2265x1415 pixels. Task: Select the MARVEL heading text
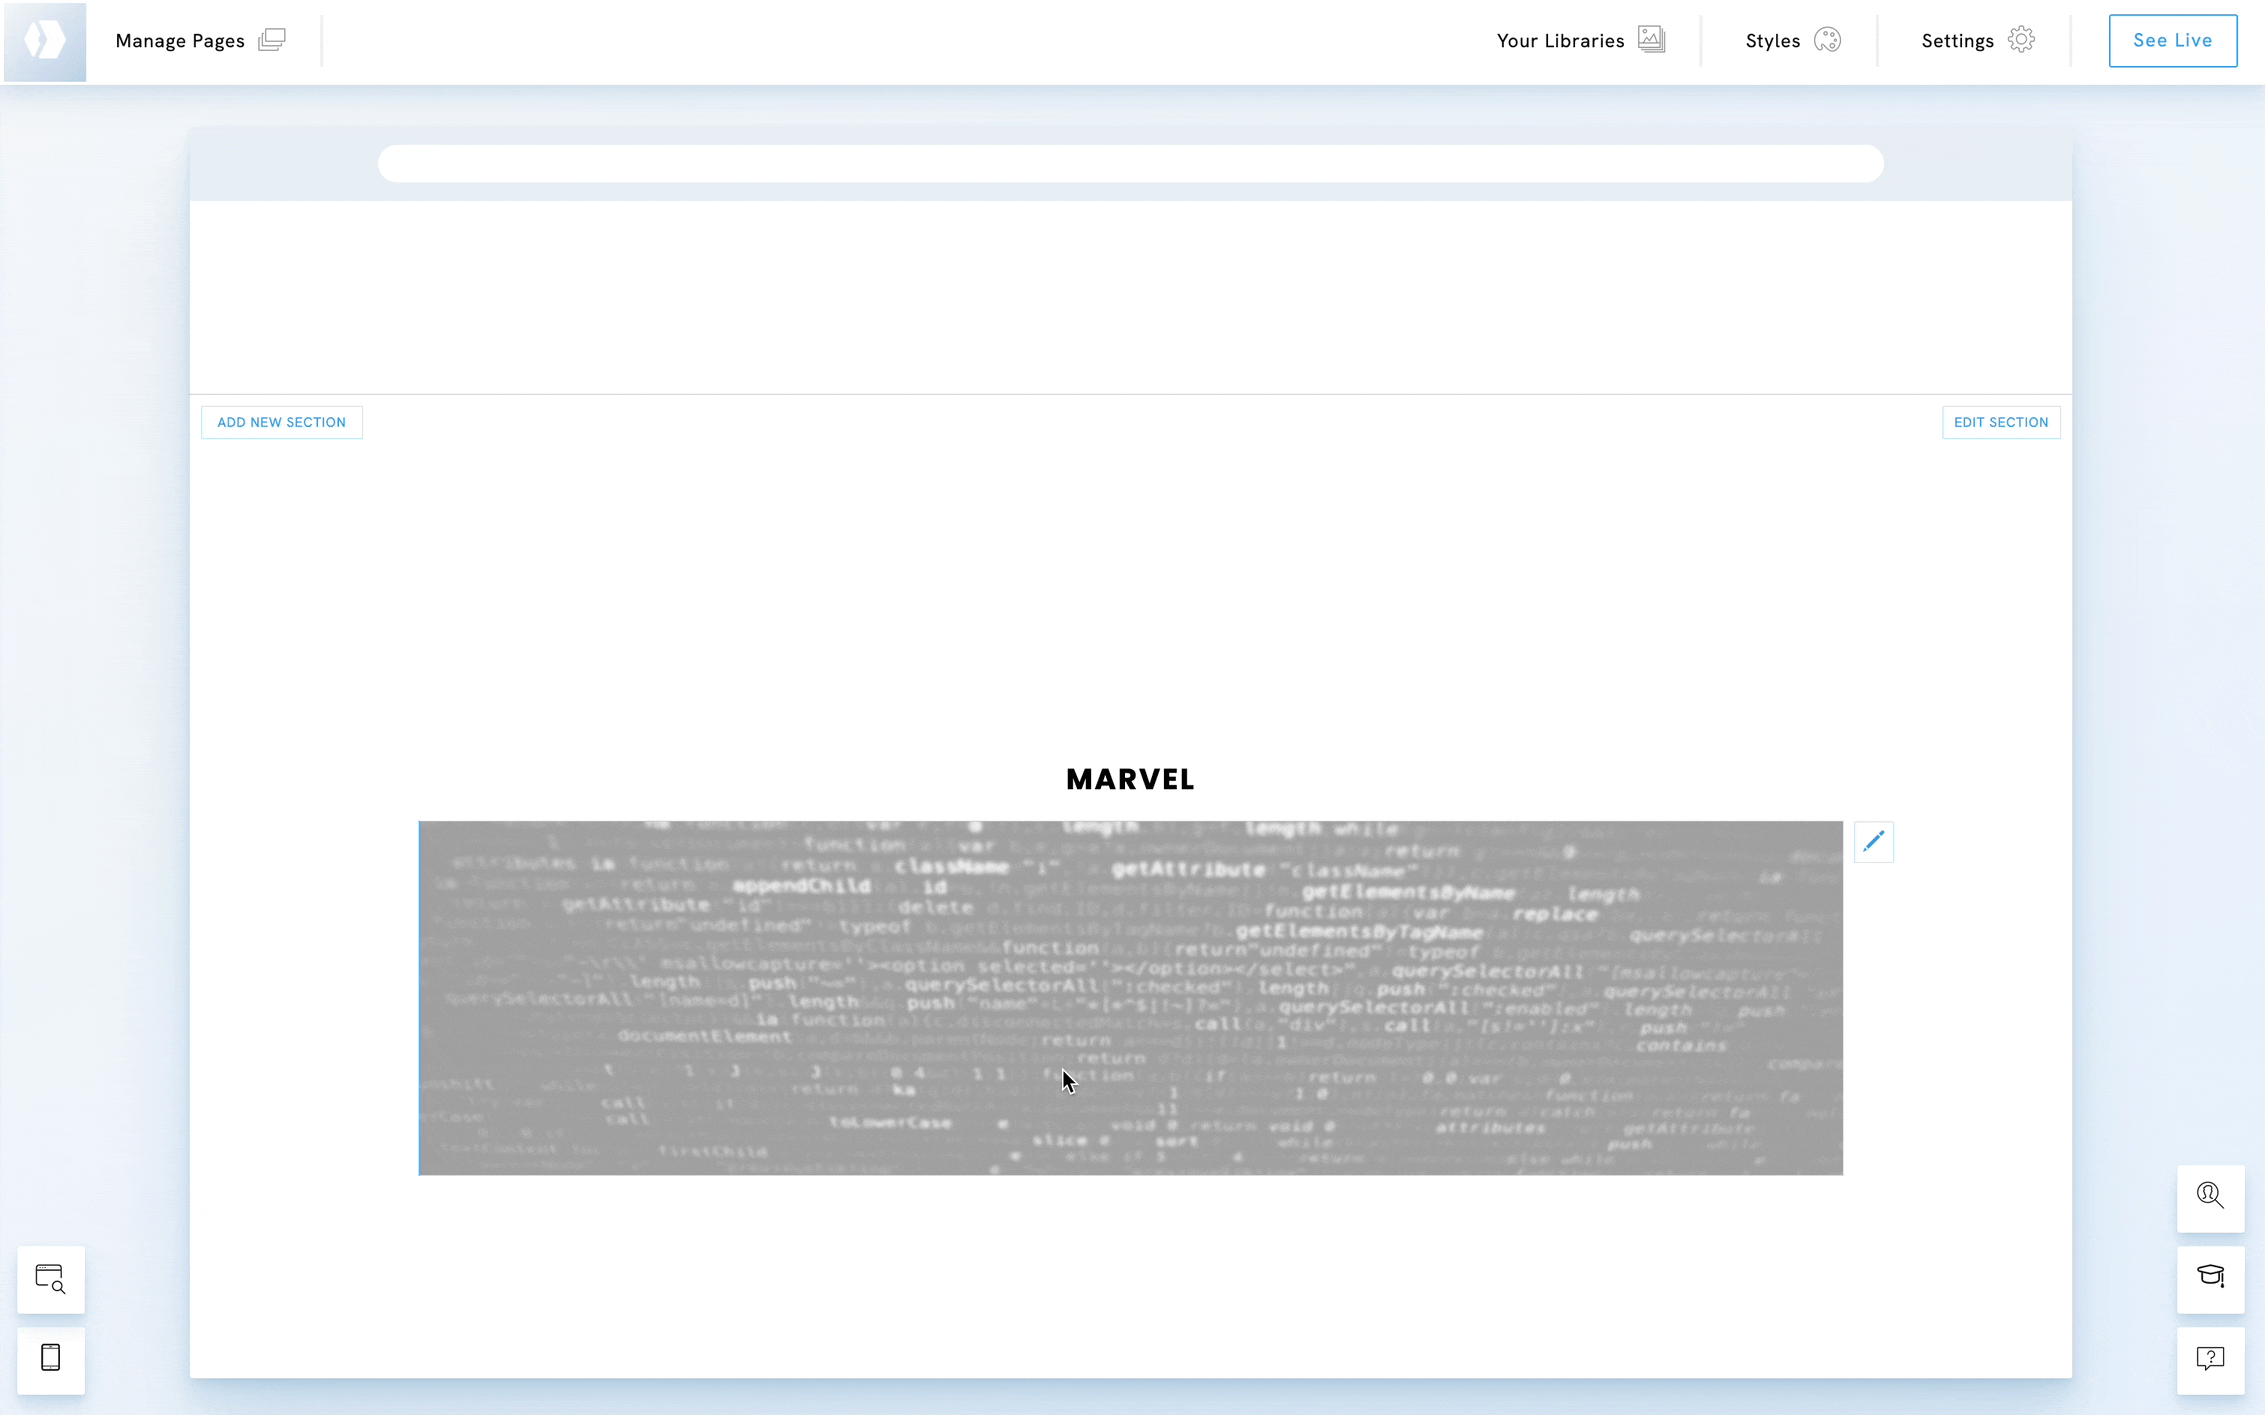click(x=1130, y=779)
